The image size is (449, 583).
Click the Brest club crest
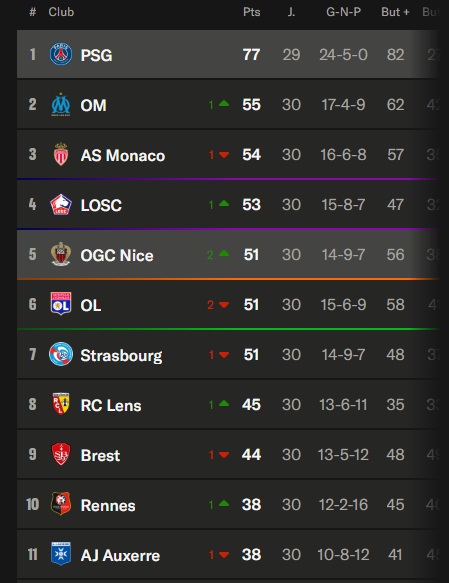pyautogui.click(x=61, y=454)
